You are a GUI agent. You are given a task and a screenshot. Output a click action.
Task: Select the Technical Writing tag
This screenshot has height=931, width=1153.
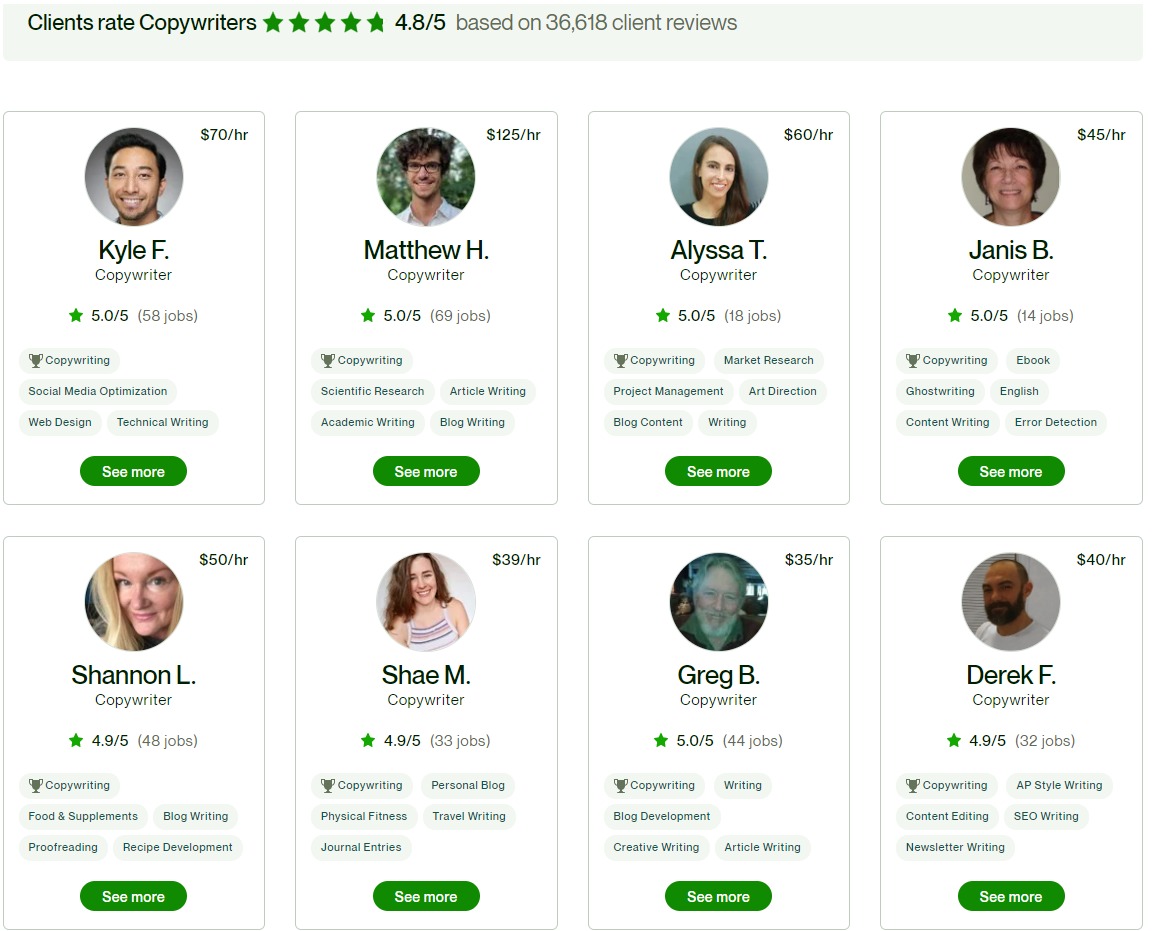[x=163, y=422]
